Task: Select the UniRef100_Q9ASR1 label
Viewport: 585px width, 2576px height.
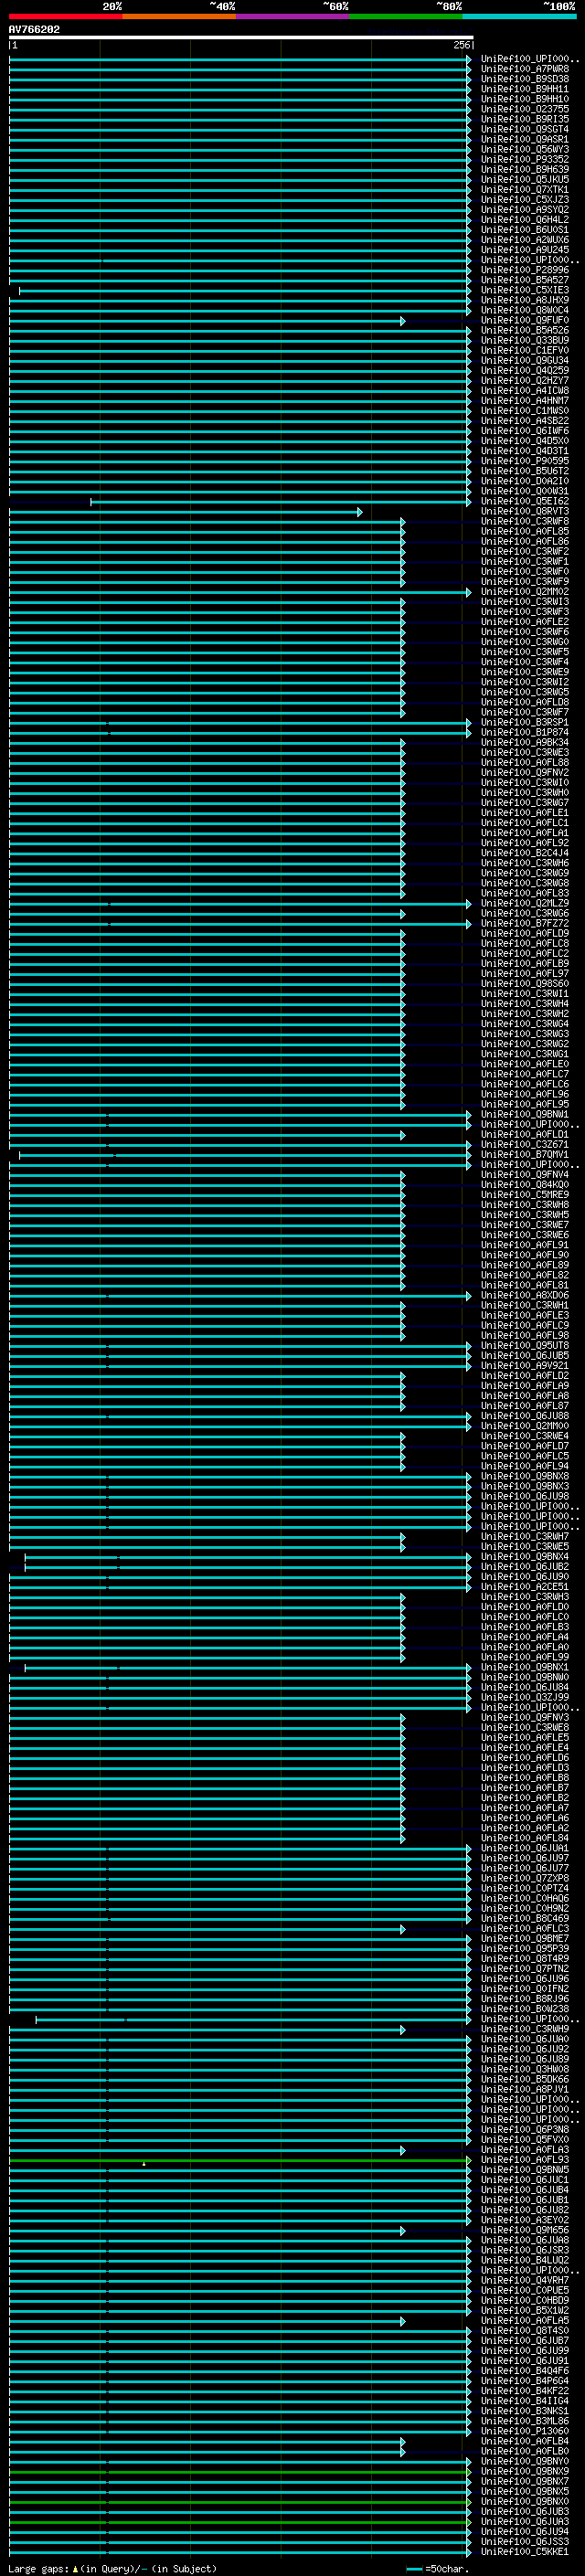Action: pos(524,139)
